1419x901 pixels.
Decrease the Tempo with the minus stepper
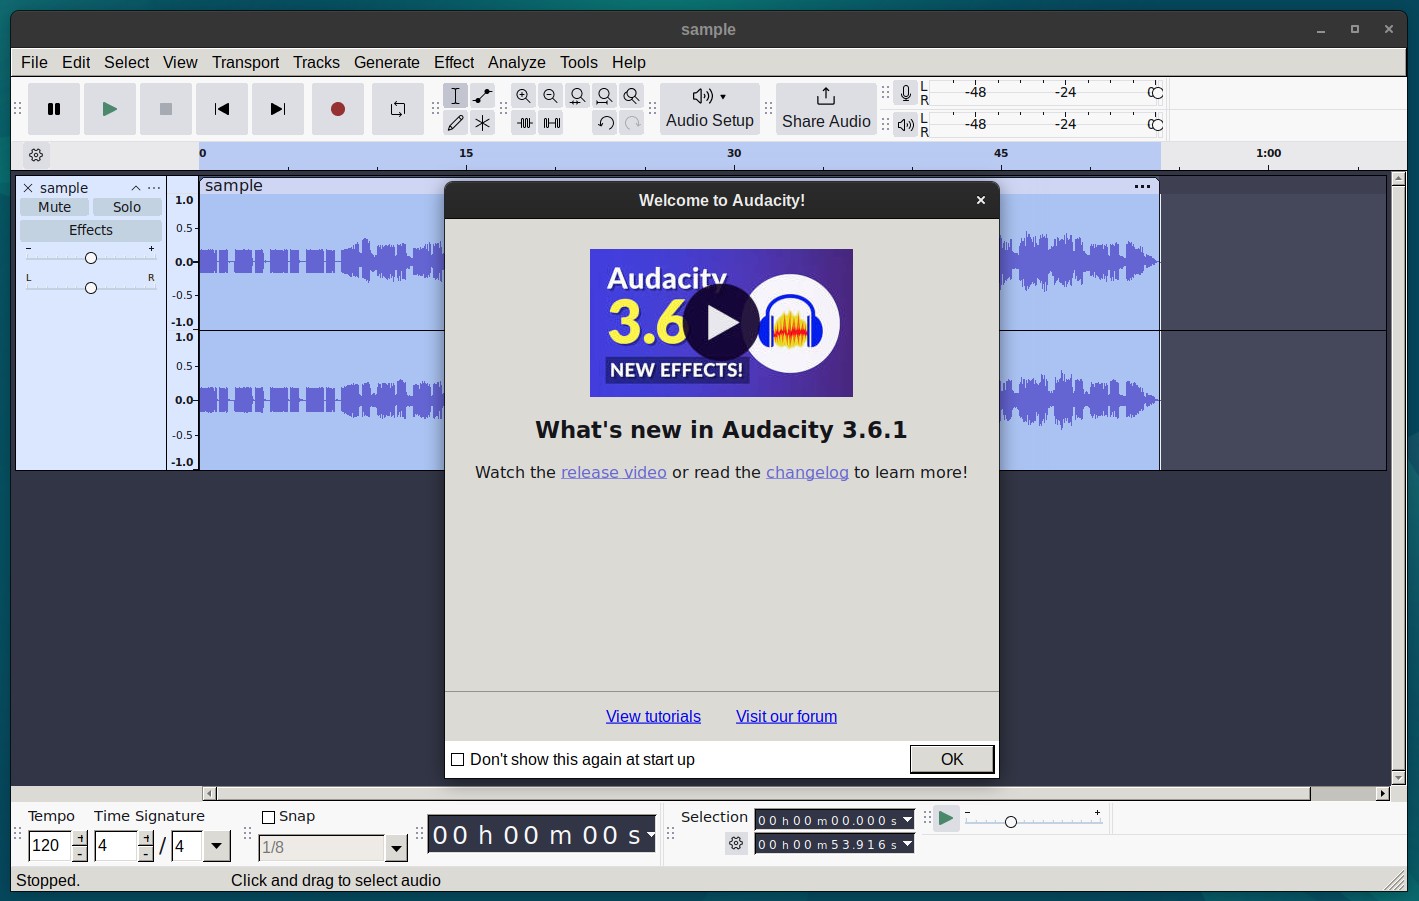coord(80,854)
